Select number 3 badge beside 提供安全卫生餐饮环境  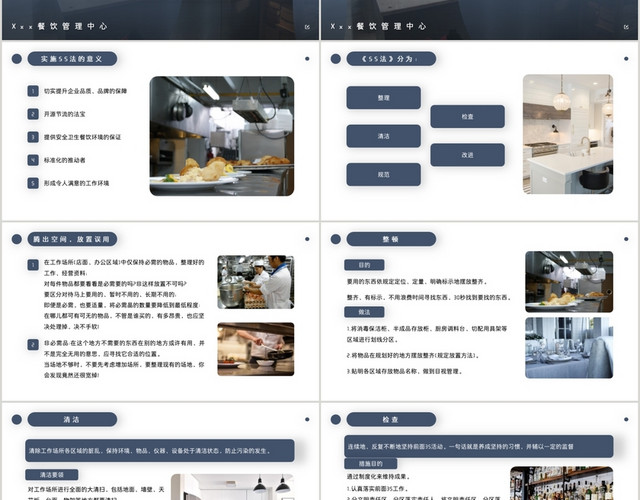point(33,137)
